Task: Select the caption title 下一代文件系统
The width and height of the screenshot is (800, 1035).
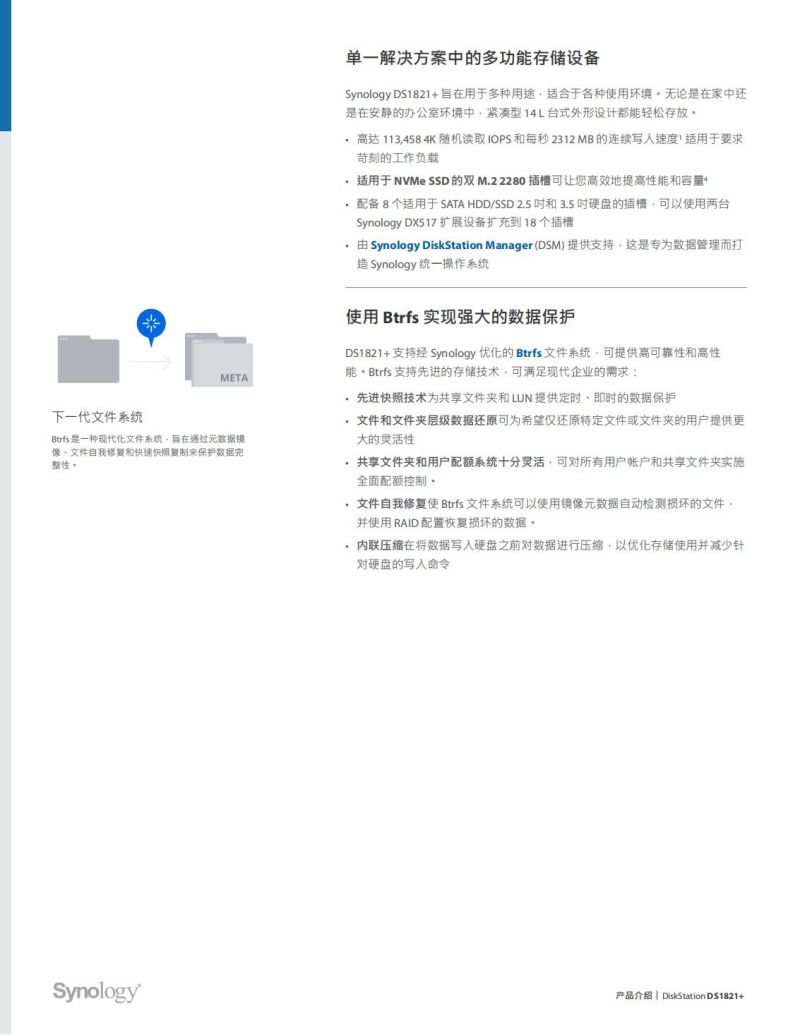Action: (x=97, y=417)
